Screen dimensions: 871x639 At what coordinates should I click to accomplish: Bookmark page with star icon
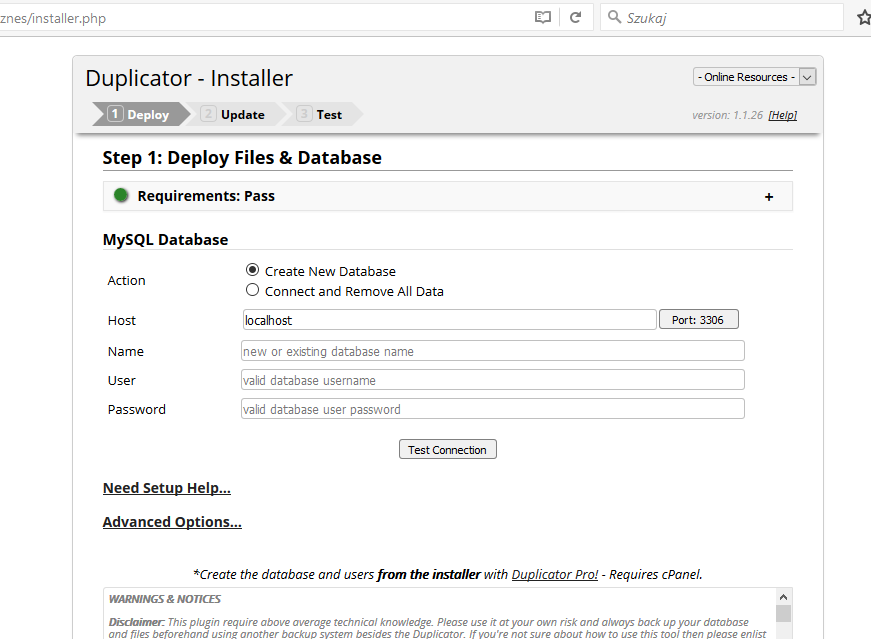[864, 18]
